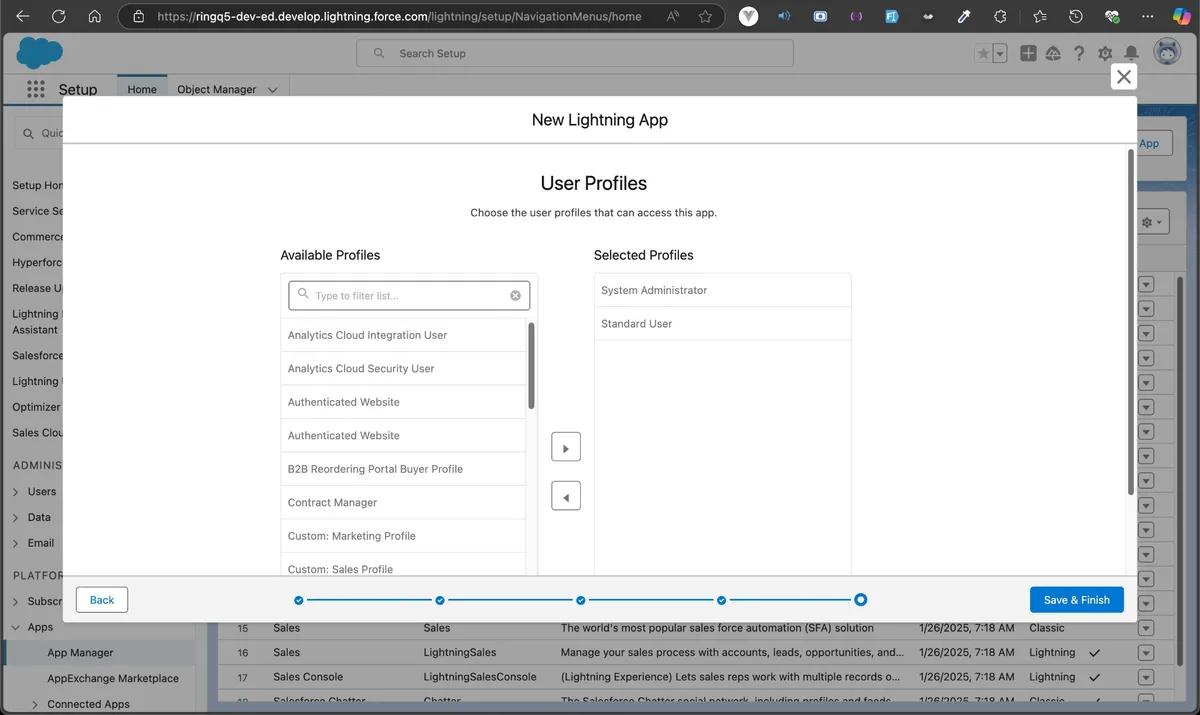Click Save & Finish
1200x715 pixels.
[1077, 600]
